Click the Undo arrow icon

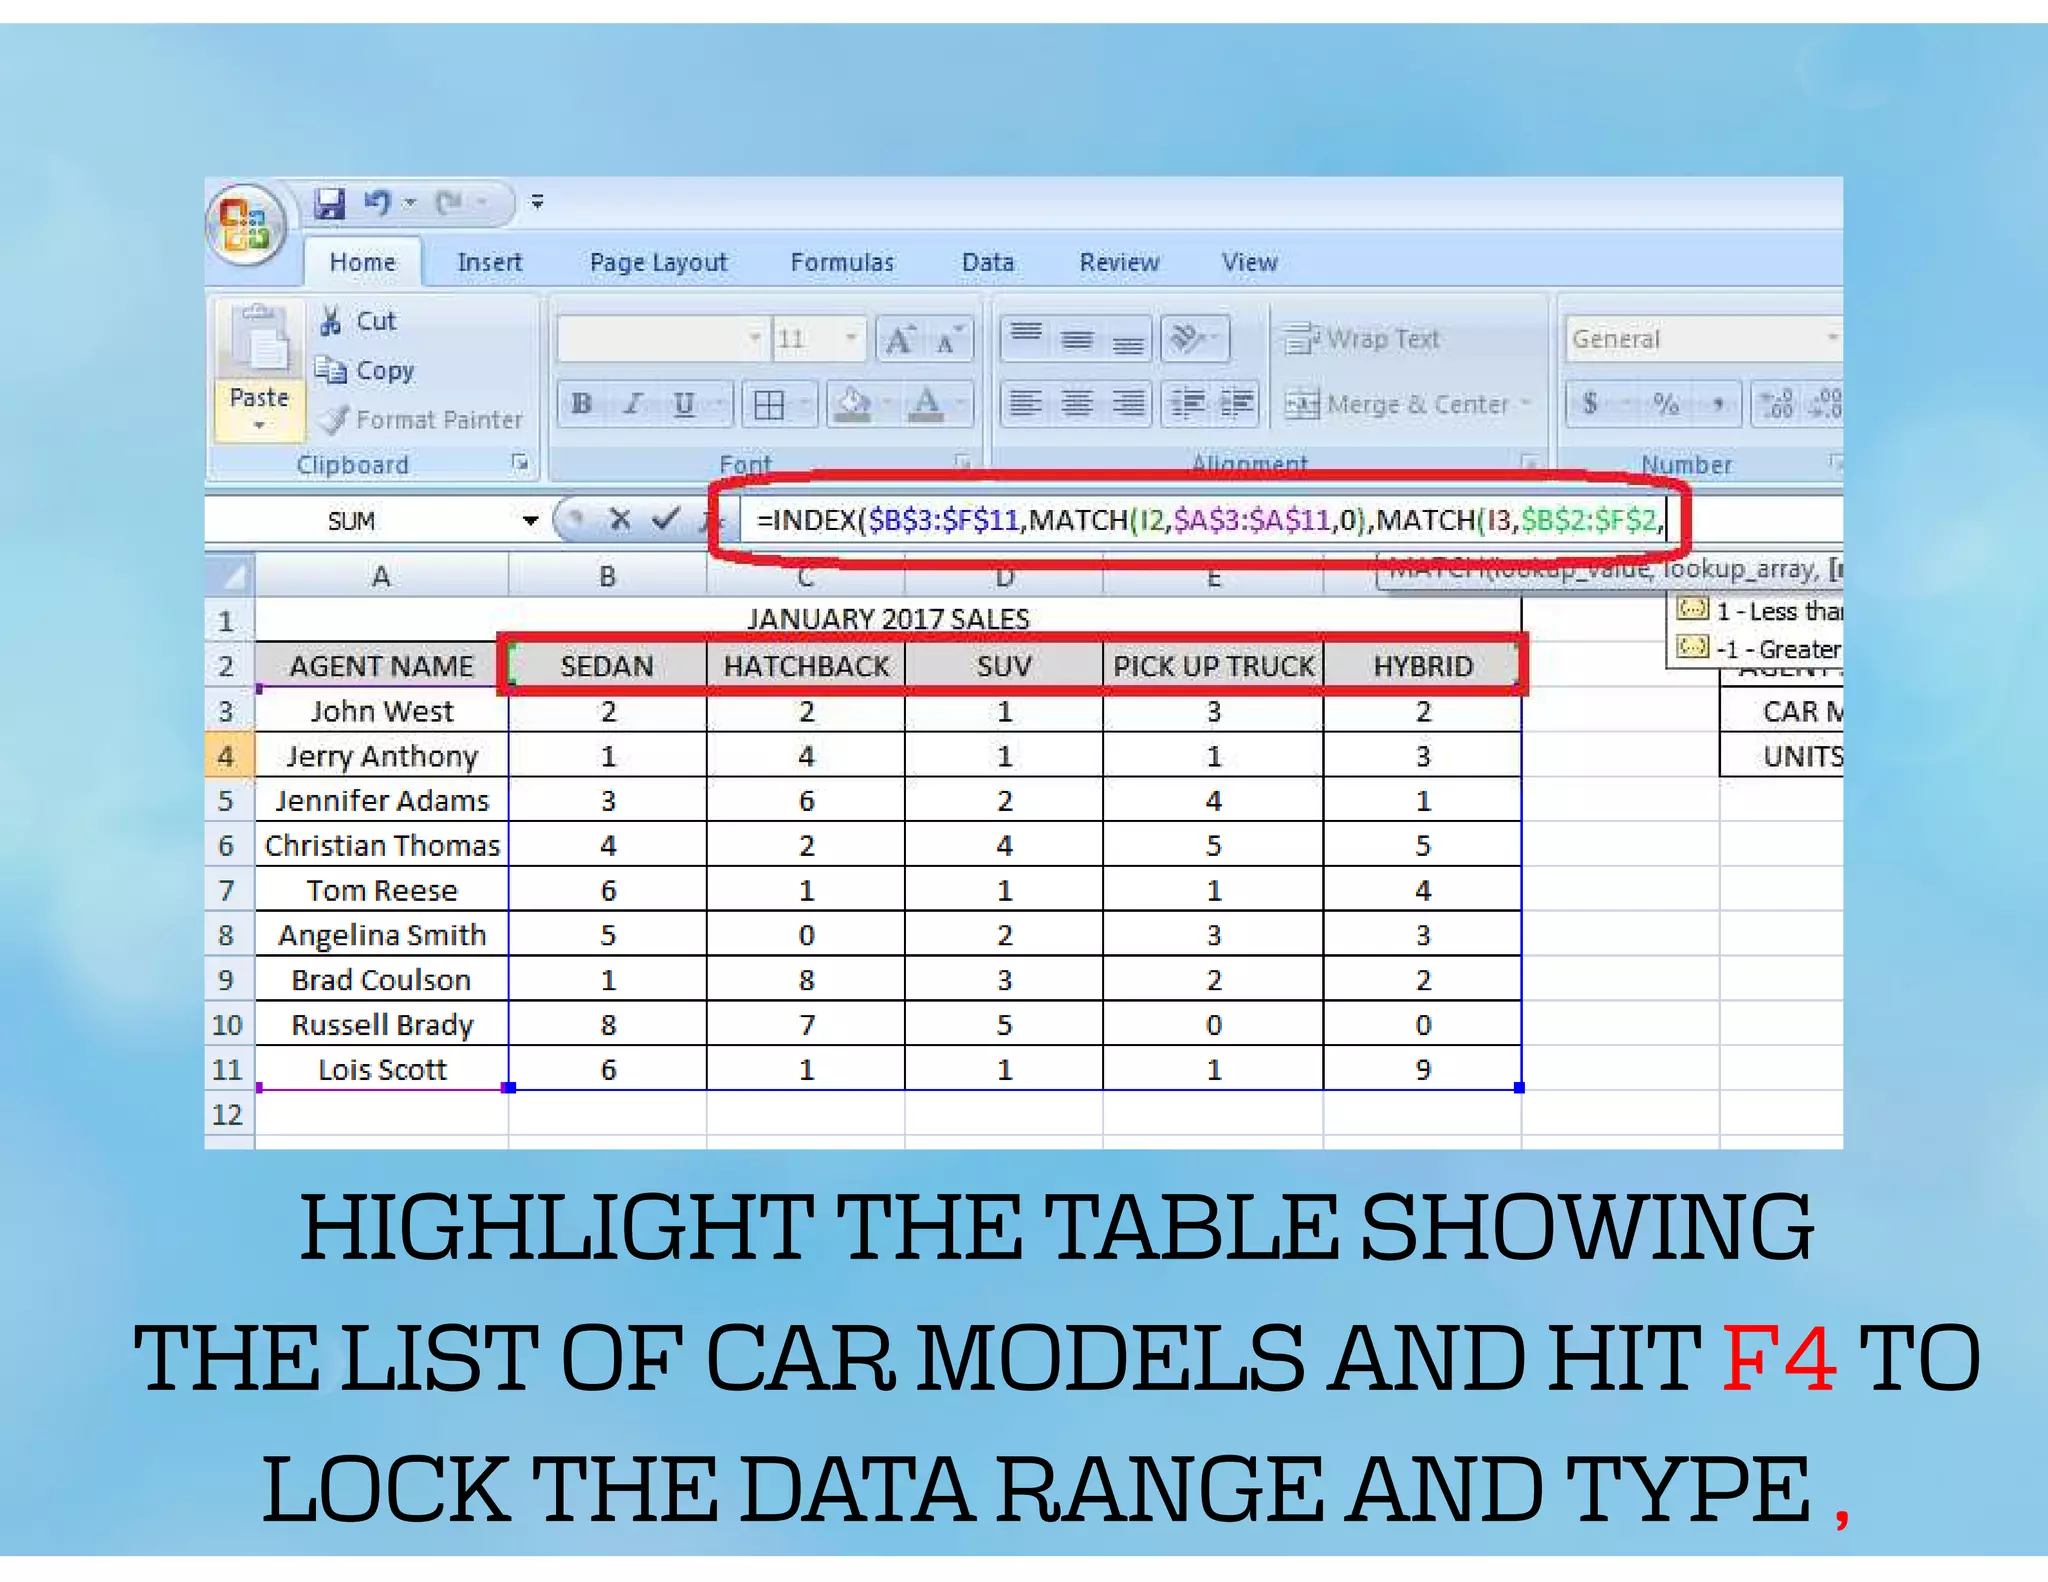(x=377, y=203)
